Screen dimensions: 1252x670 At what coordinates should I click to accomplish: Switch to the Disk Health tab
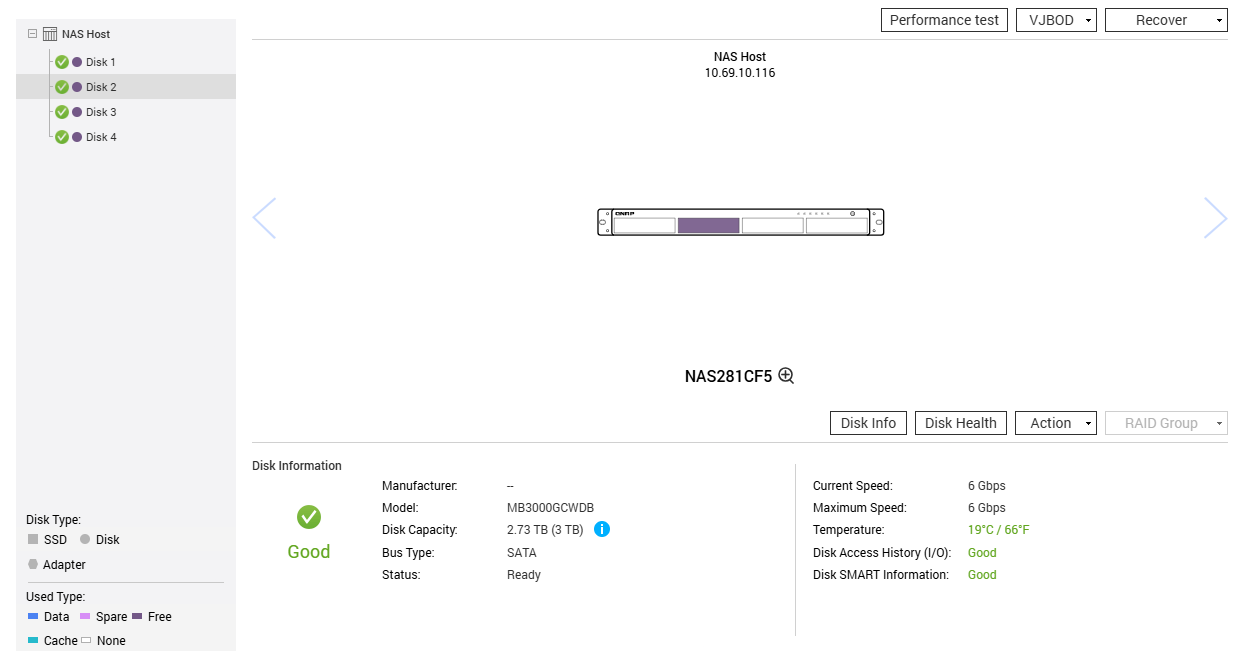point(960,422)
